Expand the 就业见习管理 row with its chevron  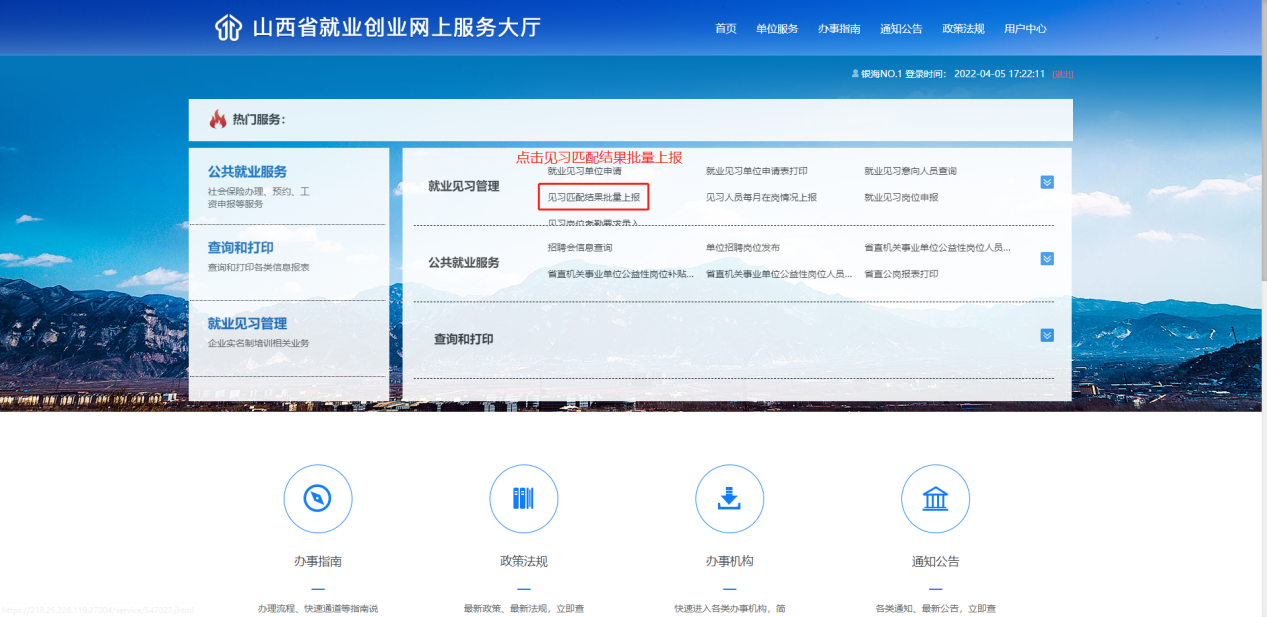(1047, 182)
